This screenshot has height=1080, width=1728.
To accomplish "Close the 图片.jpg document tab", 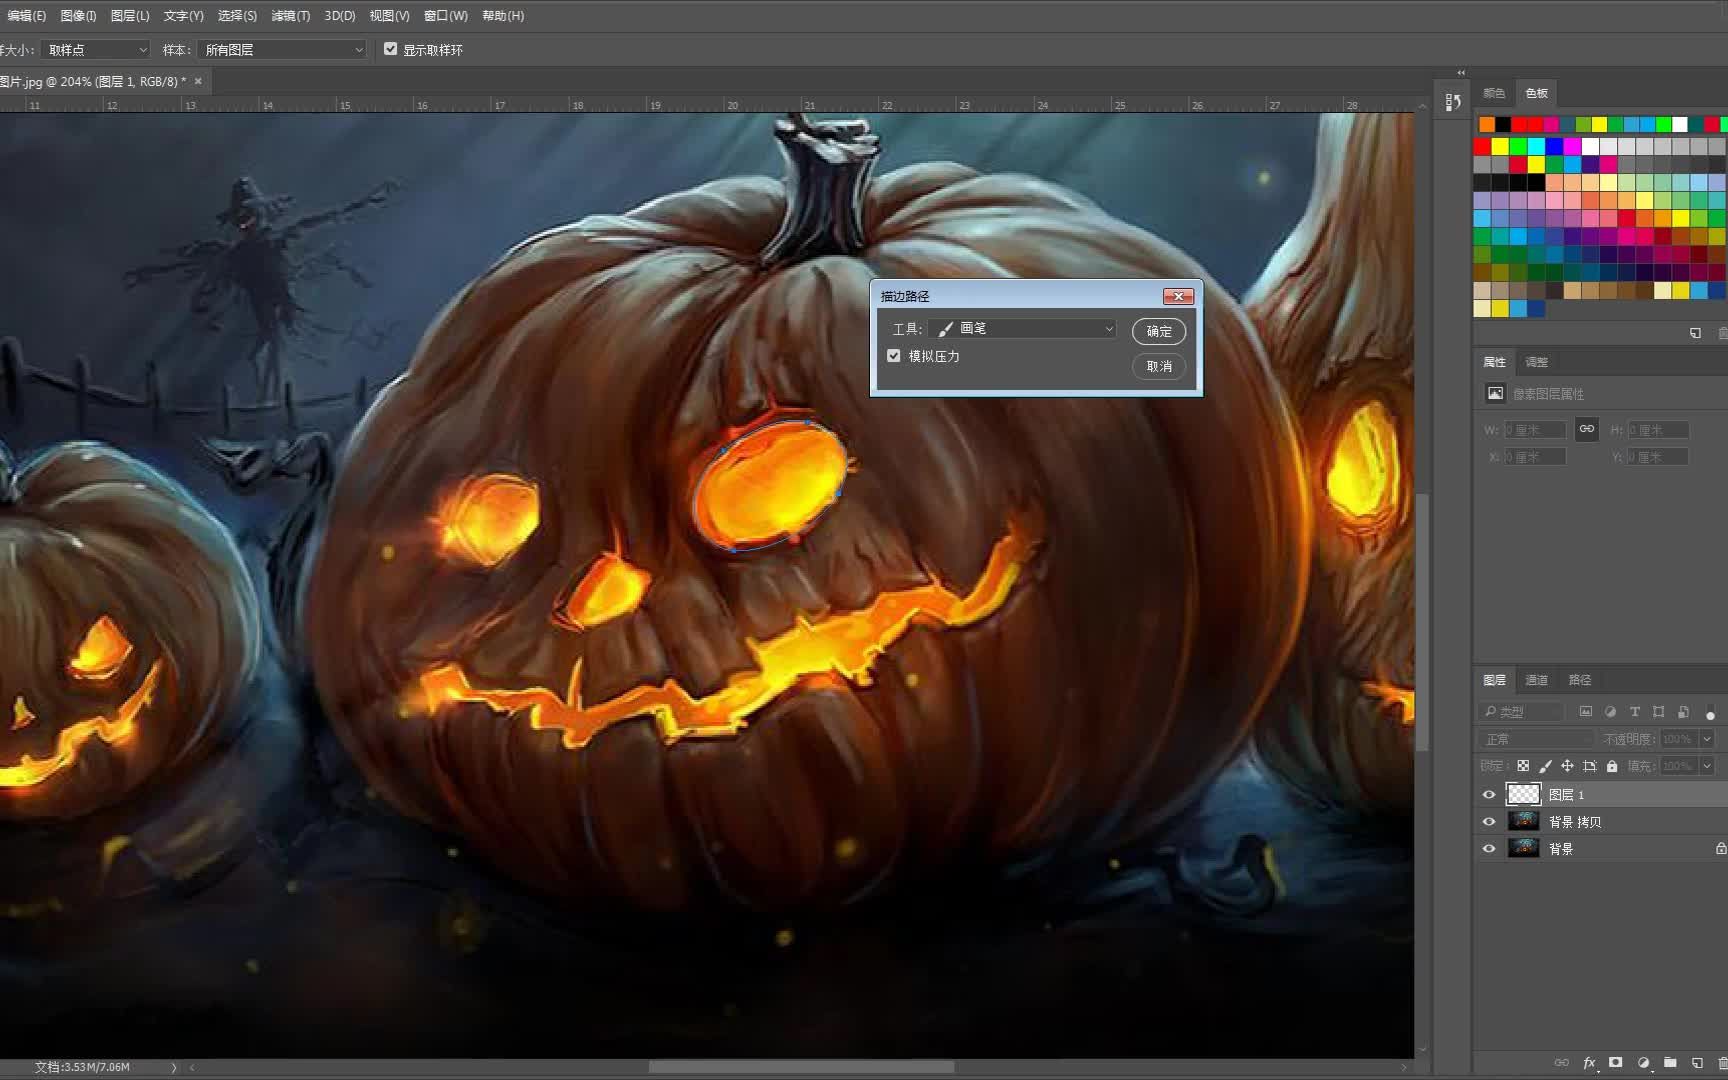I will coord(198,81).
